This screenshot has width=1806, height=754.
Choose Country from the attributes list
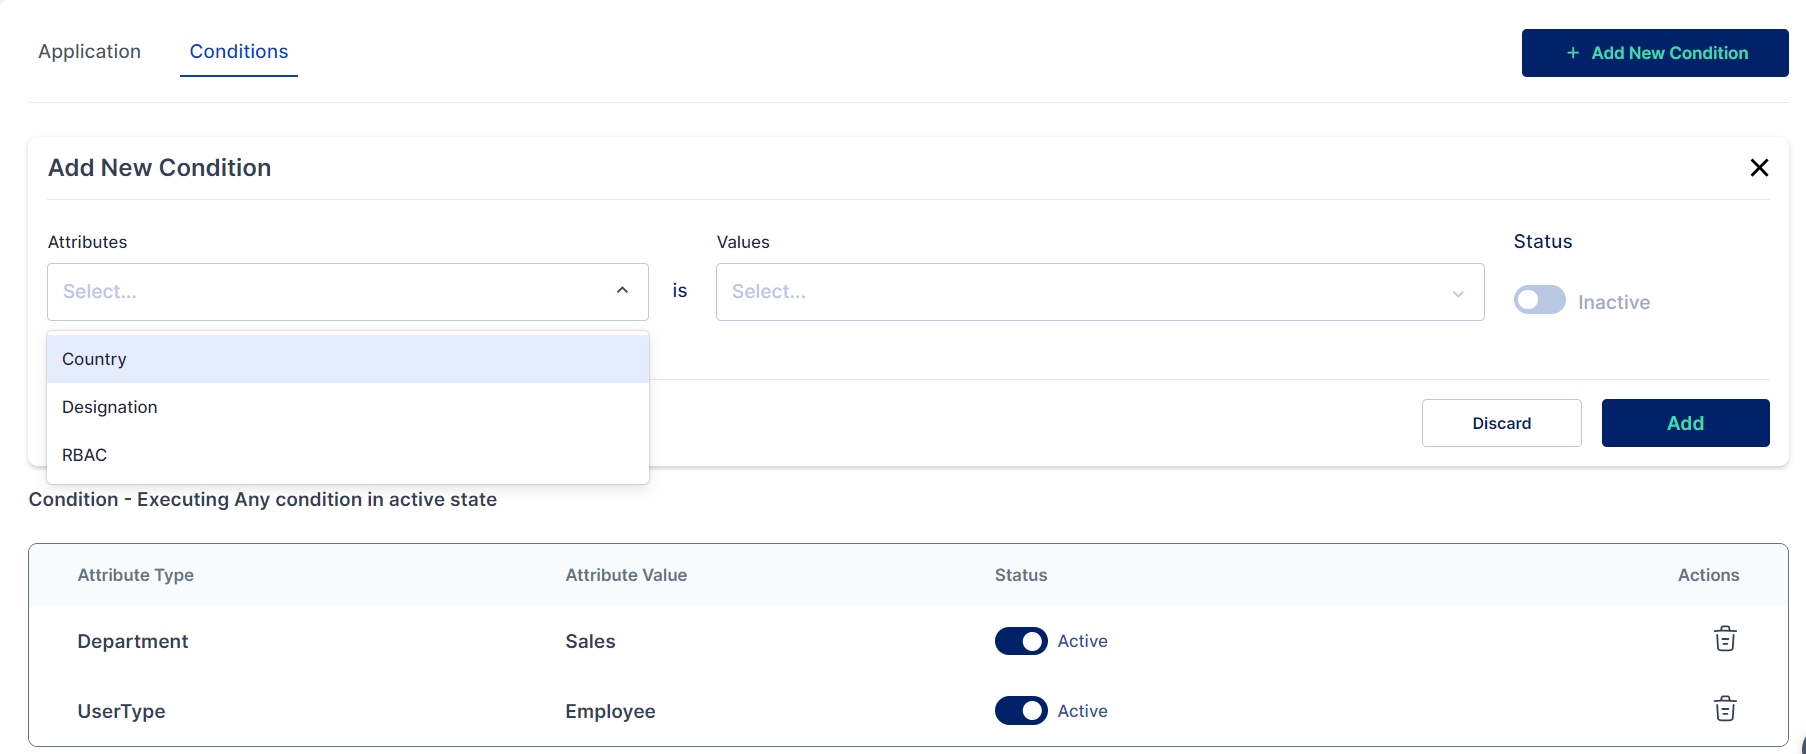pyautogui.click(x=94, y=359)
